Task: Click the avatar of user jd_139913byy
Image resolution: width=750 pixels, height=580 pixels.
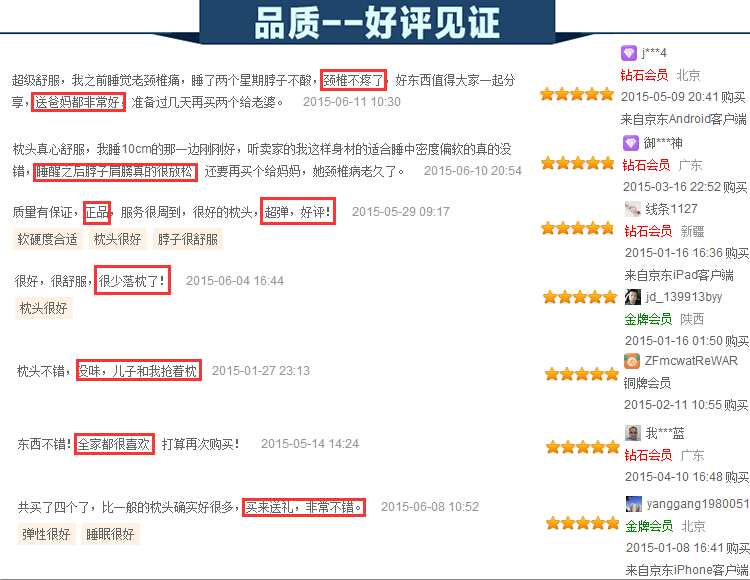Action: 632,297
